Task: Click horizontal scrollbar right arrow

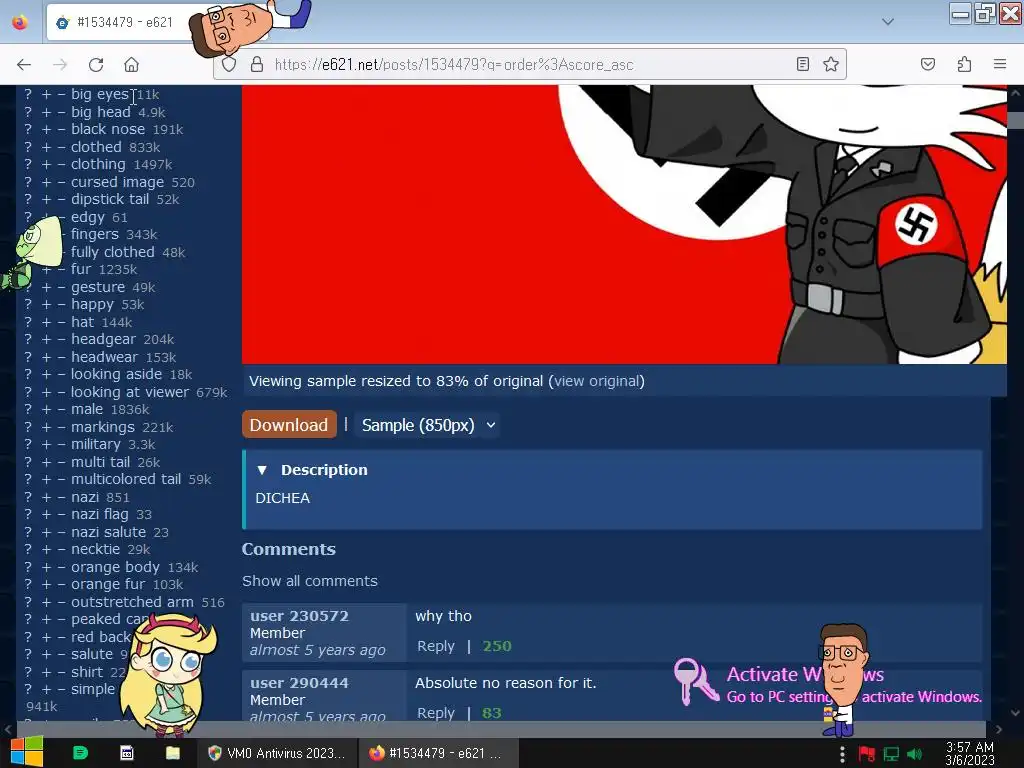Action: click(999, 729)
